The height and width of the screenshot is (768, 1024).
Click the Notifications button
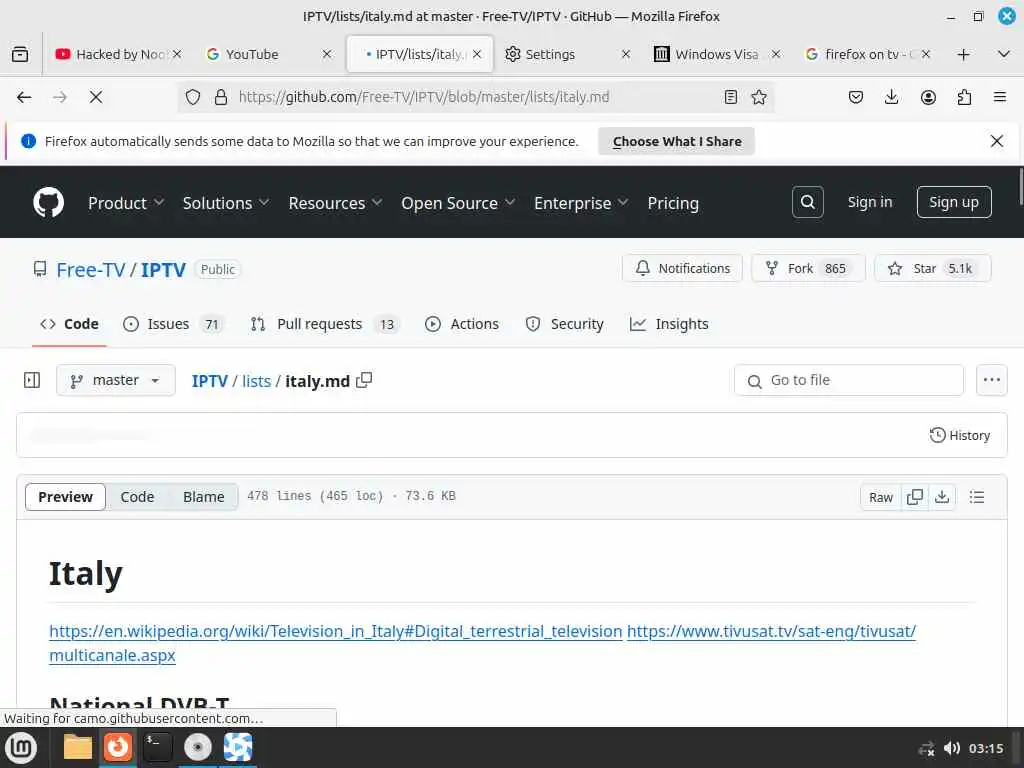(x=682, y=268)
